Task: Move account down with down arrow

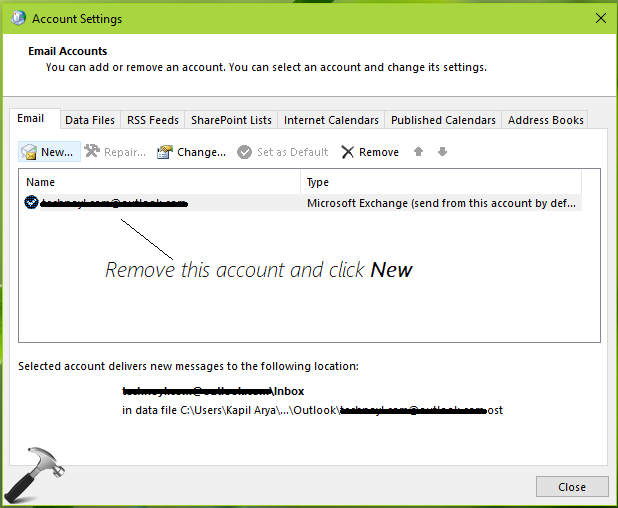Action: tap(442, 151)
